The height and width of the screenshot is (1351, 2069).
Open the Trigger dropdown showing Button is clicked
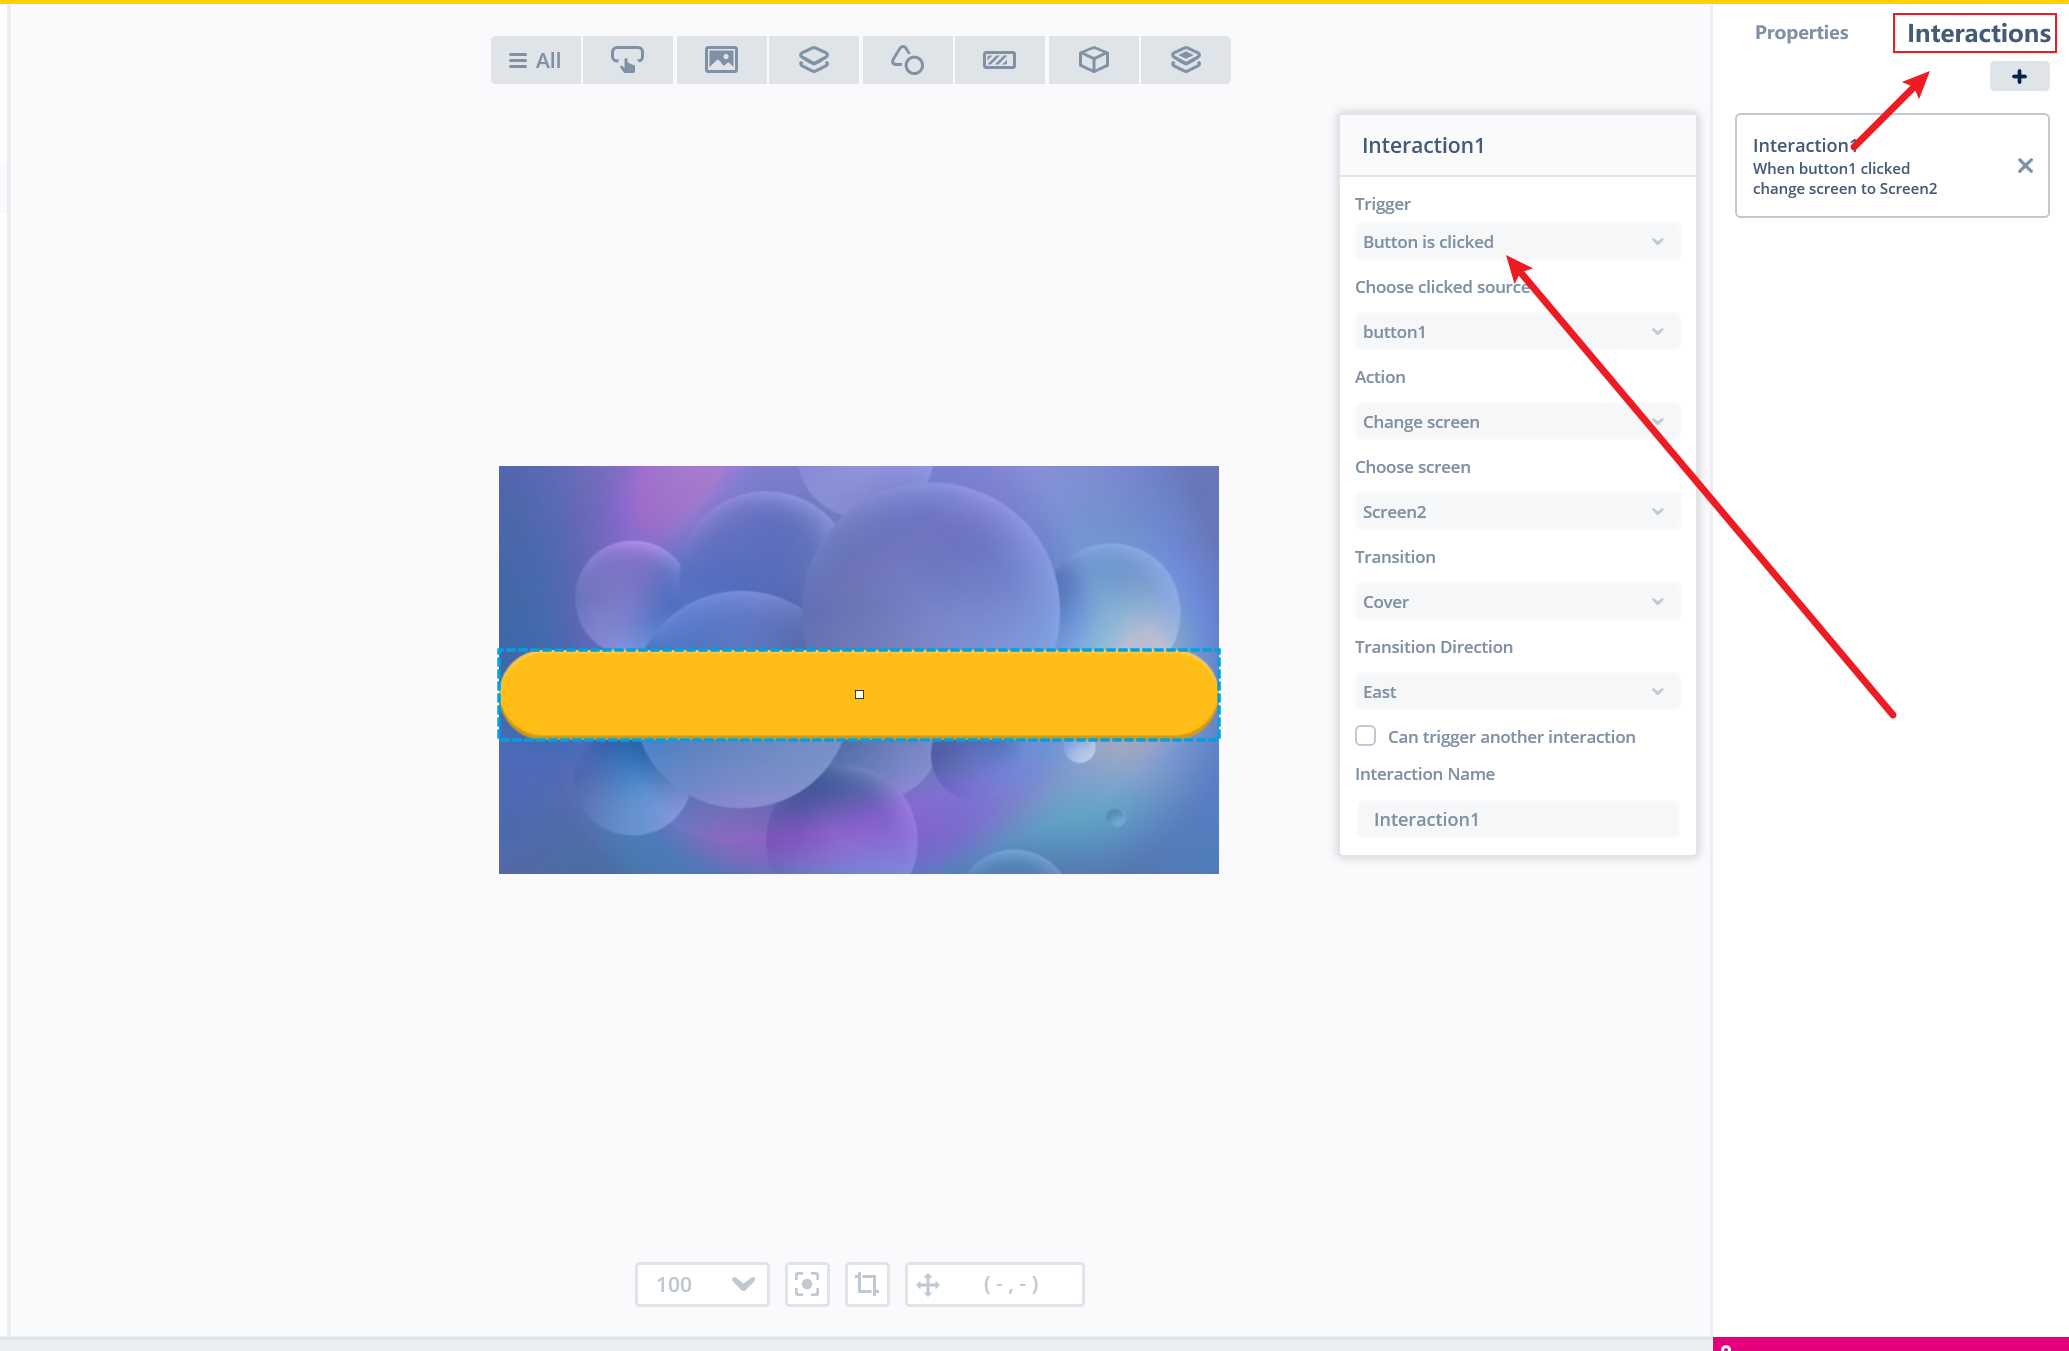[x=1516, y=242]
